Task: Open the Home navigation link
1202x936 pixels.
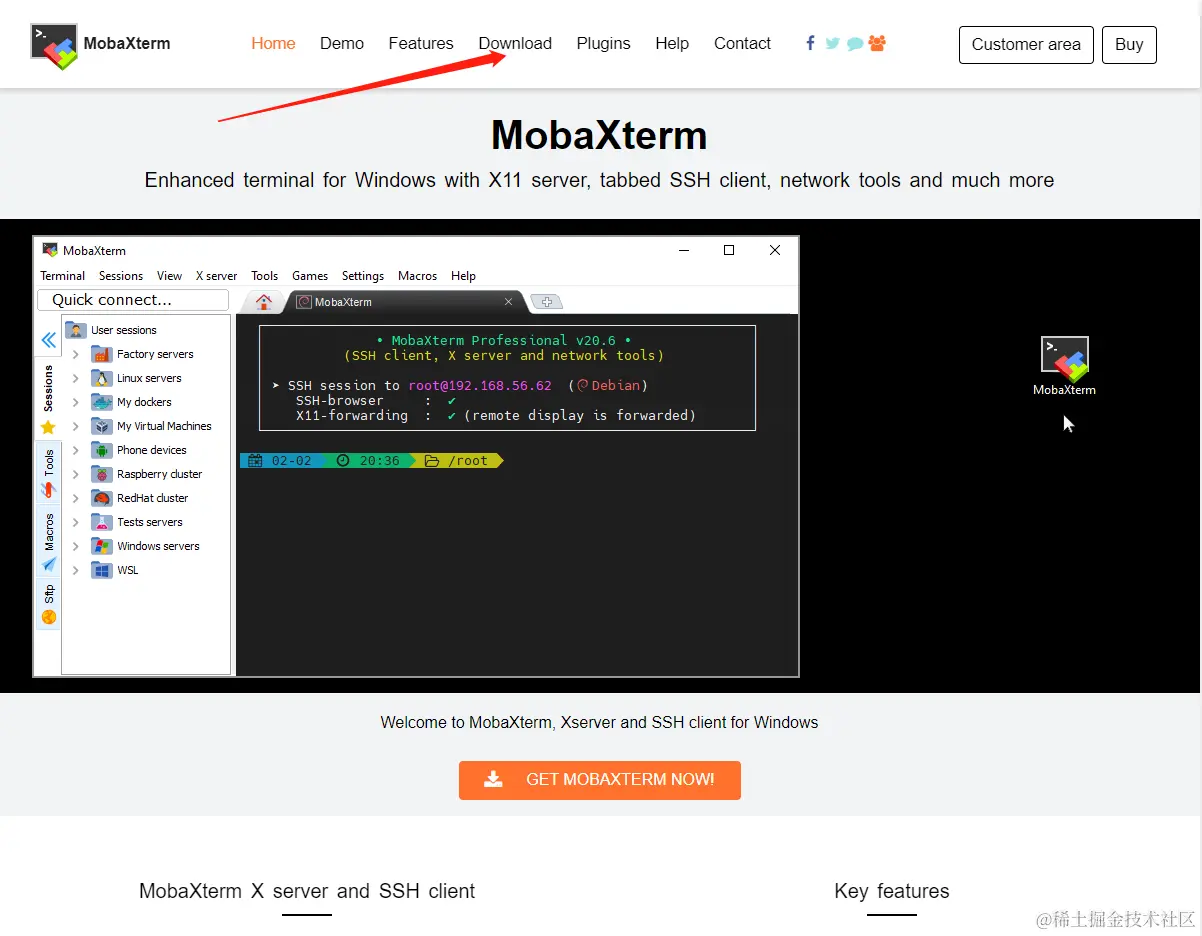Action: (x=273, y=43)
